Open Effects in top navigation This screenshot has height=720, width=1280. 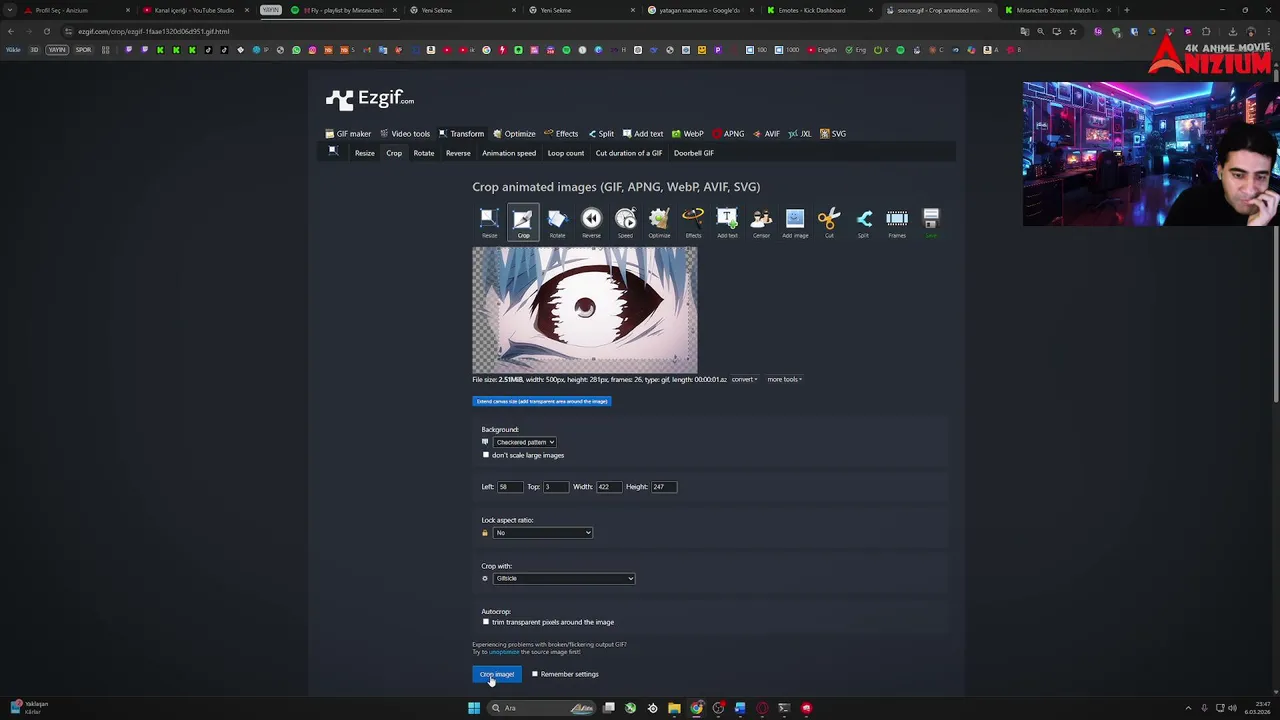pos(561,133)
